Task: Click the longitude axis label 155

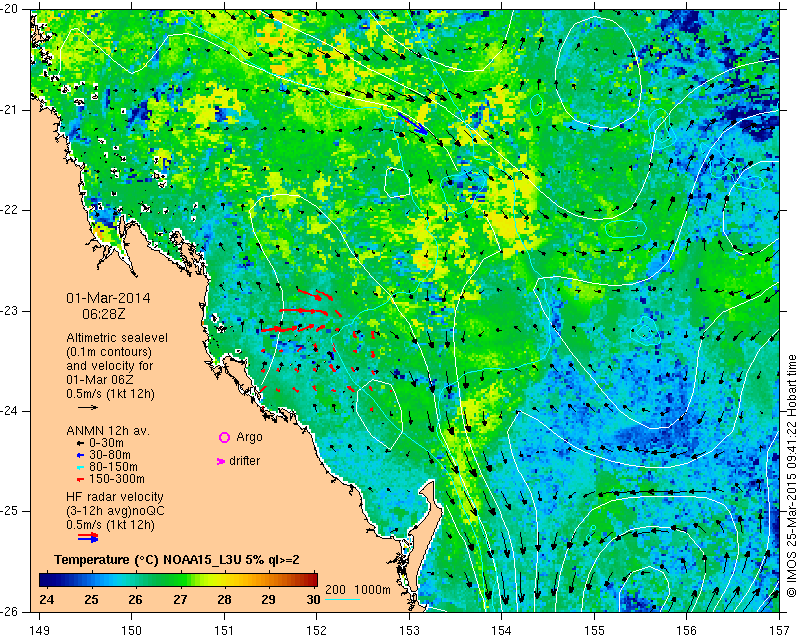Action: tap(594, 631)
